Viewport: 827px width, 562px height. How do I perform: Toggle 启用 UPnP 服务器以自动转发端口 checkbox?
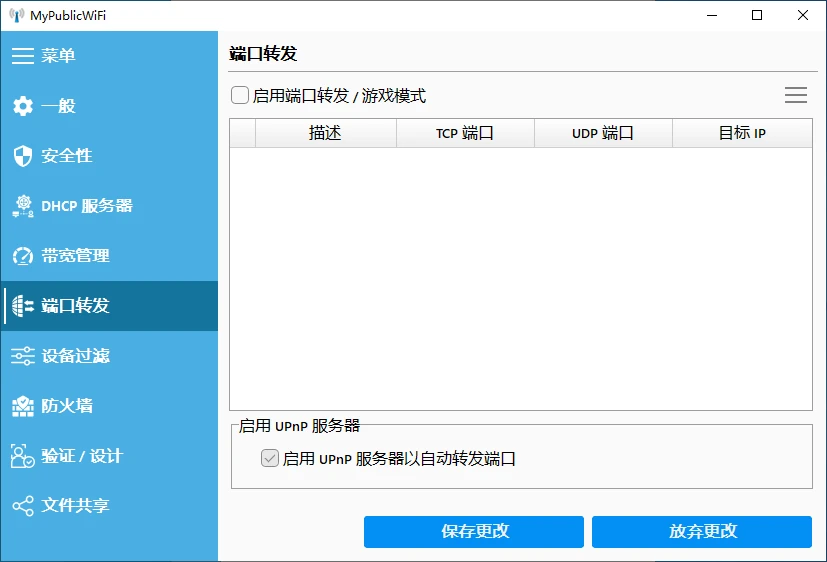tap(269, 459)
